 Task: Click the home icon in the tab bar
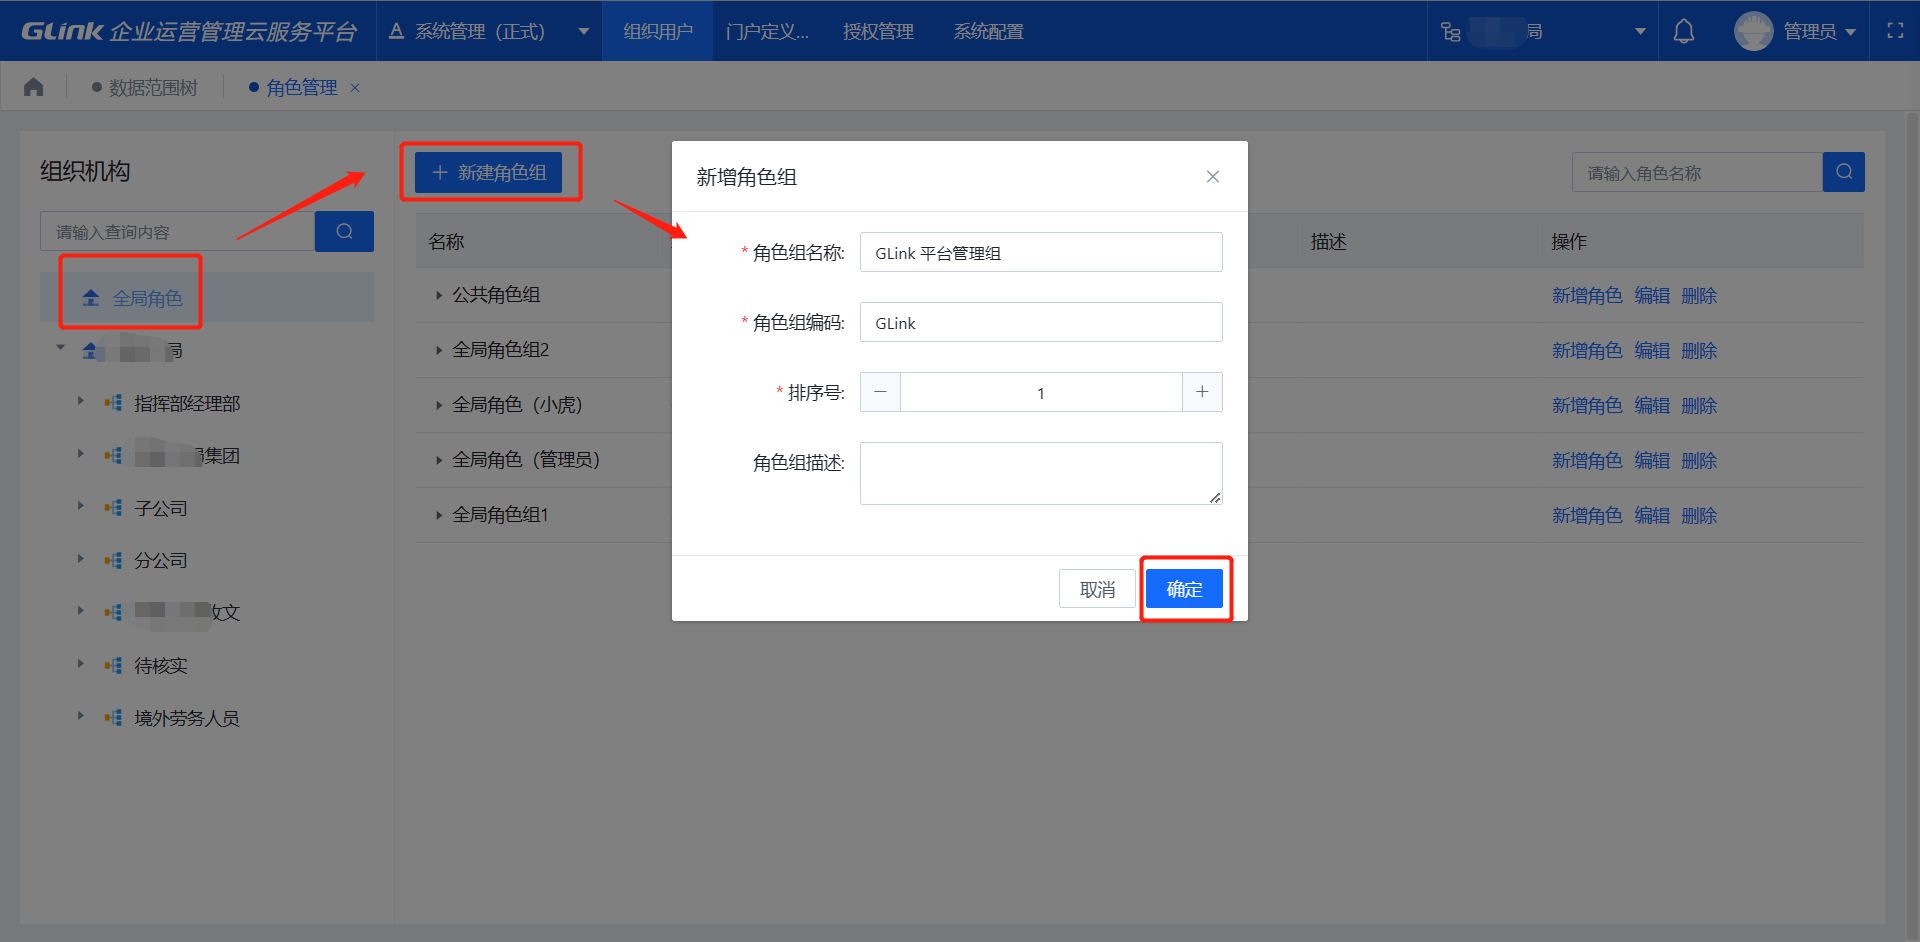click(x=34, y=87)
